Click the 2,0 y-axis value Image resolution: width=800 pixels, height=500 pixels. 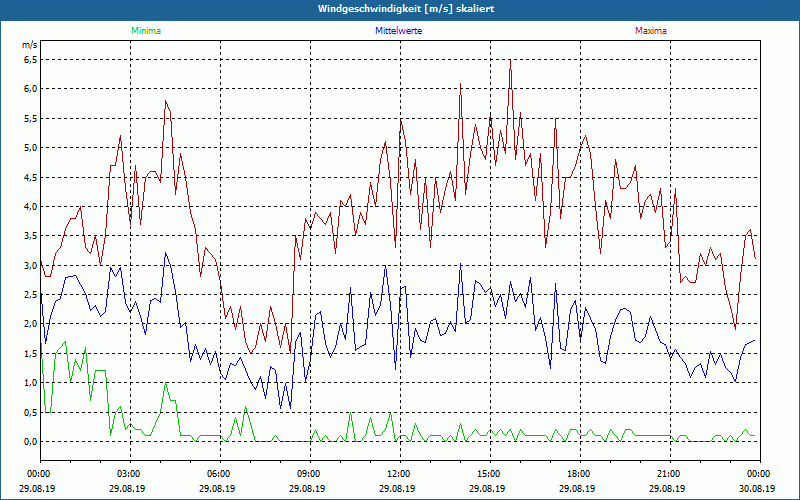pos(31,323)
